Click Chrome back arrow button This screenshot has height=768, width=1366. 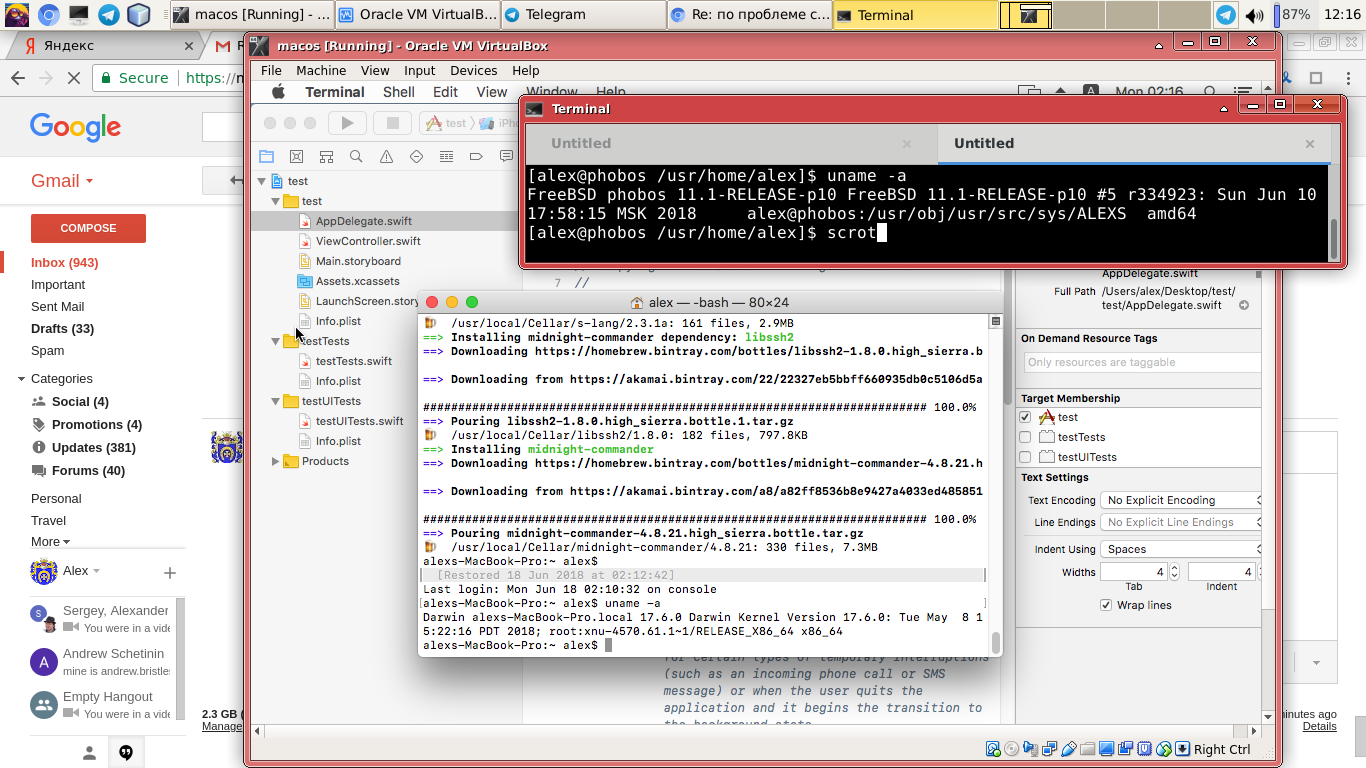[x=18, y=77]
